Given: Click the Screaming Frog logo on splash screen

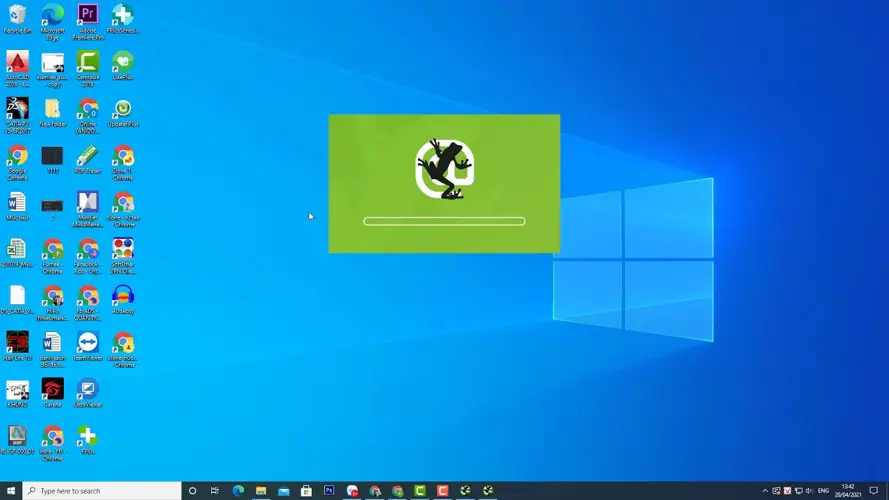Looking at the screenshot, I should (444, 169).
